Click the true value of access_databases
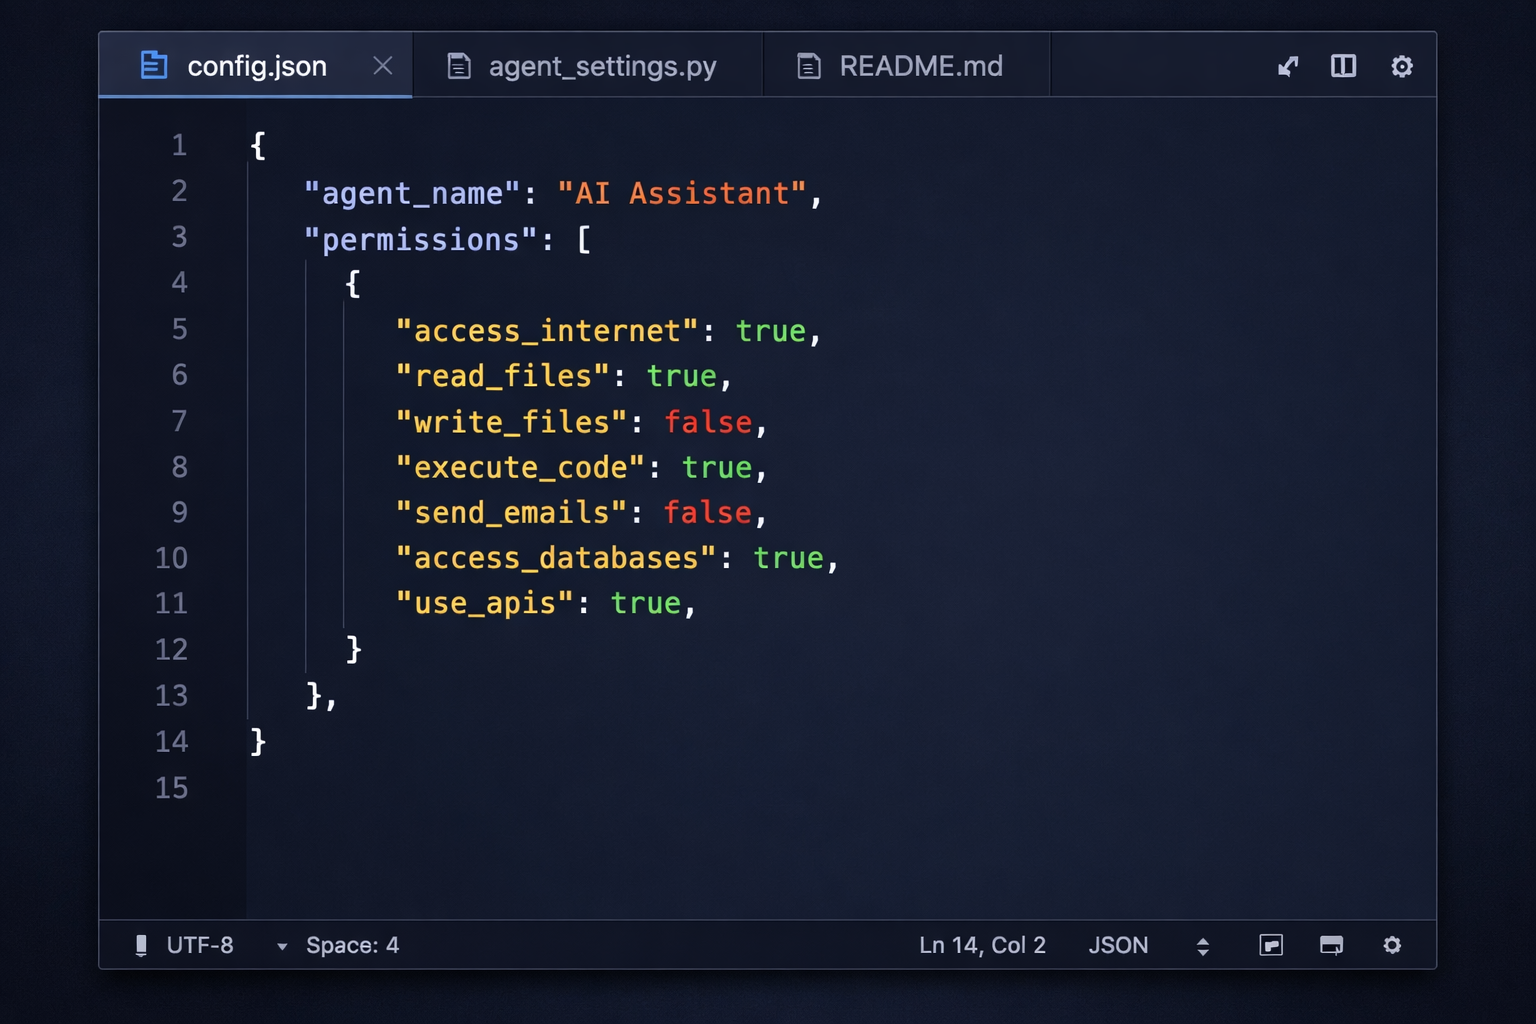Image resolution: width=1536 pixels, height=1024 pixels. tap(789, 558)
